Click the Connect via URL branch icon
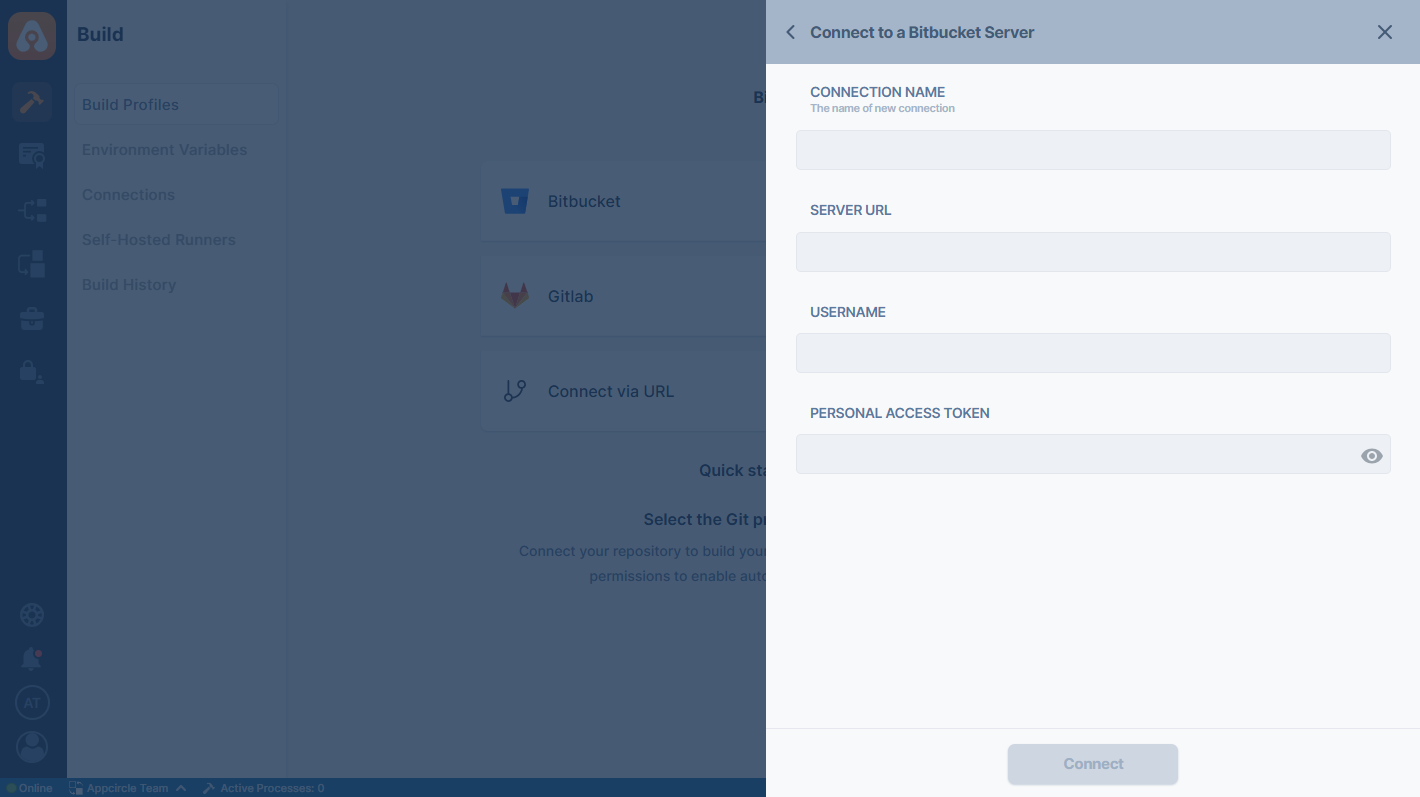This screenshot has height=797, width=1420. click(515, 391)
